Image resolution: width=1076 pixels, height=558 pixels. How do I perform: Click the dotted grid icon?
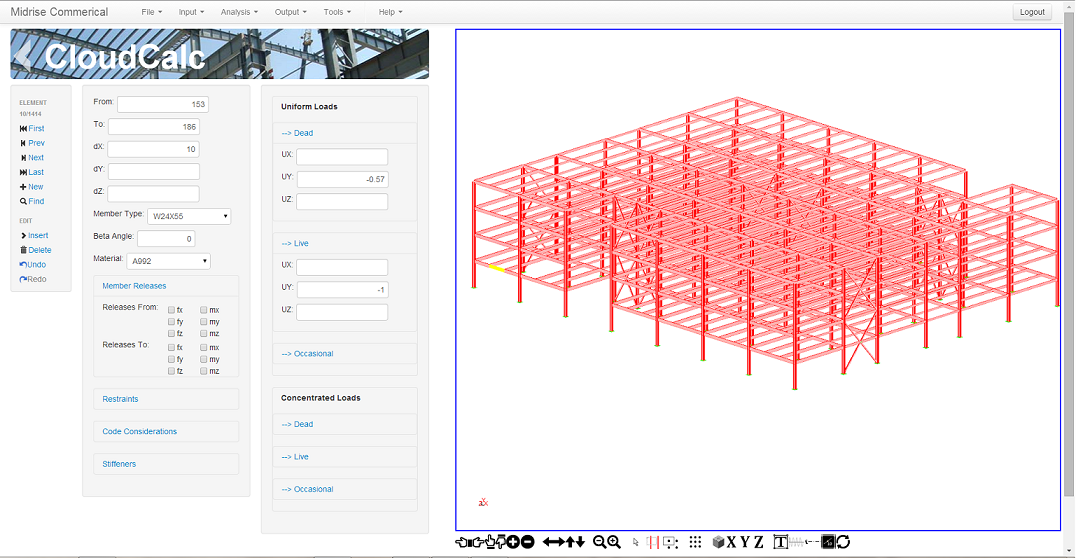pos(695,542)
